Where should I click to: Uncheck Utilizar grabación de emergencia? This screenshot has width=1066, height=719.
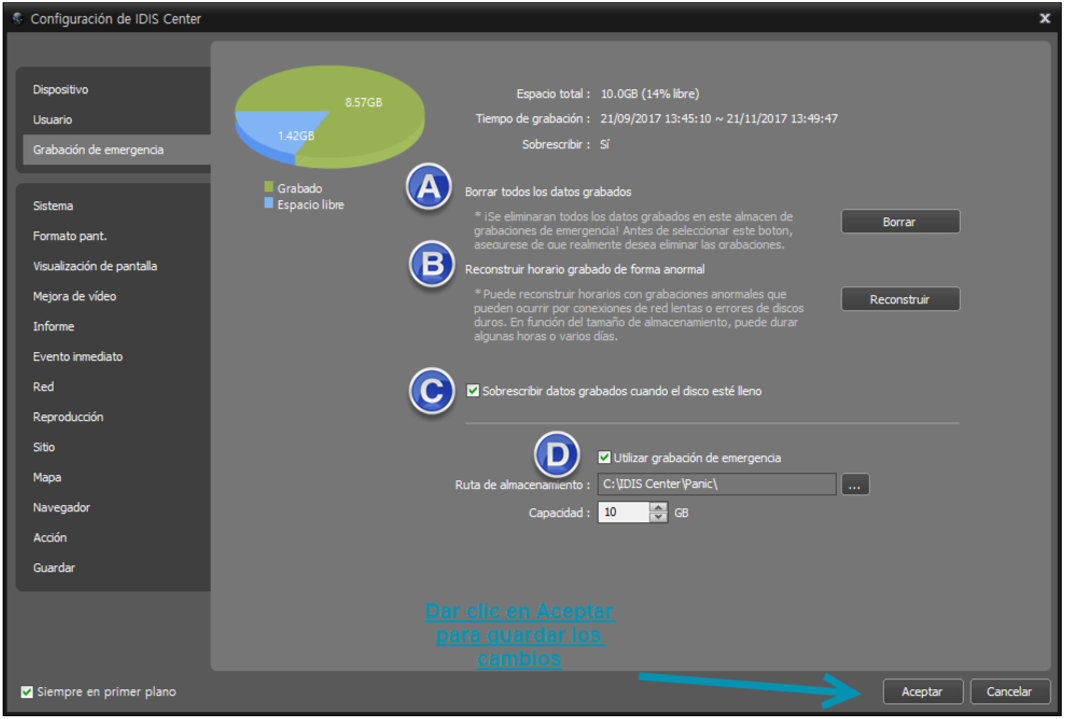point(604,457)
